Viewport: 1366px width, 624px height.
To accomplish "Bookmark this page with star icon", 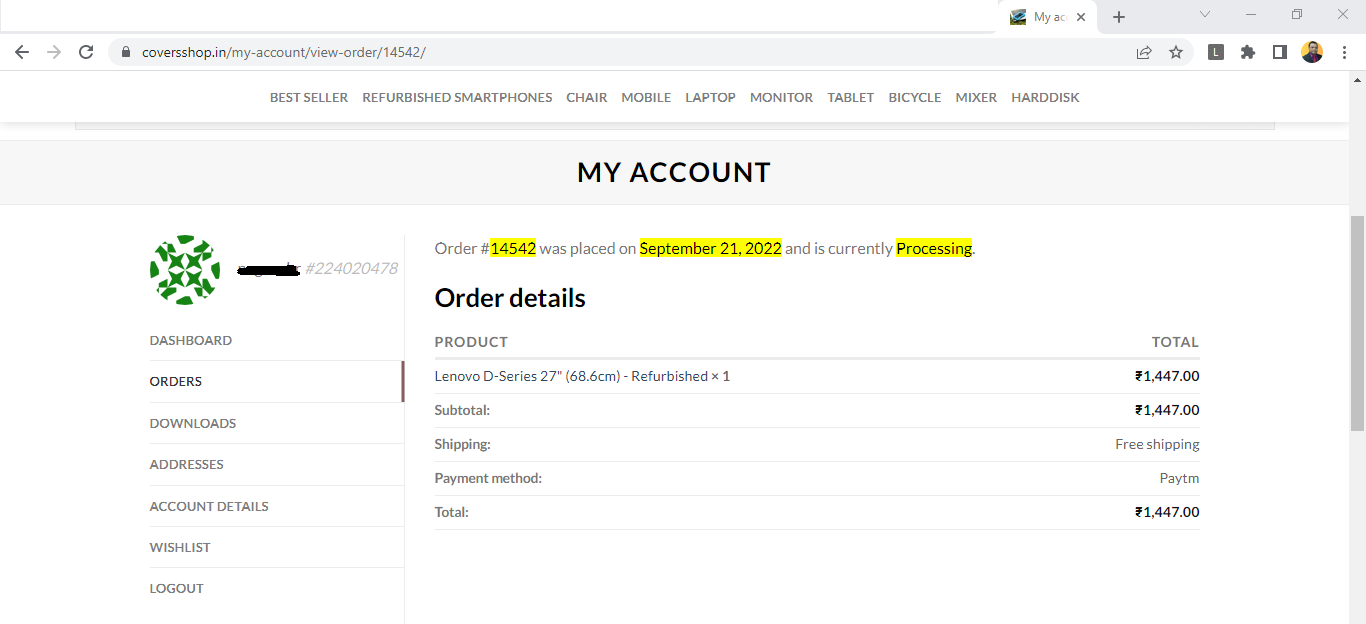I will tap(1176, 52).
